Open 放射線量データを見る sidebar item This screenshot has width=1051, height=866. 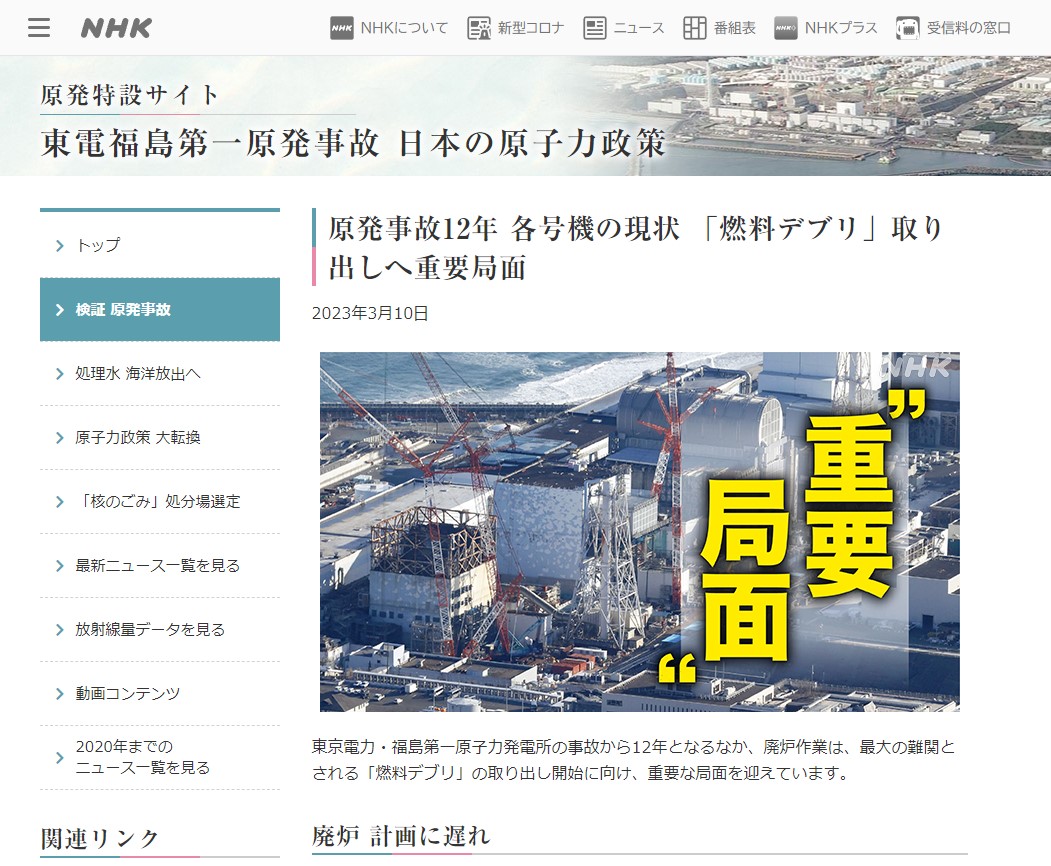pyautogui.click(x=160, y=629)
